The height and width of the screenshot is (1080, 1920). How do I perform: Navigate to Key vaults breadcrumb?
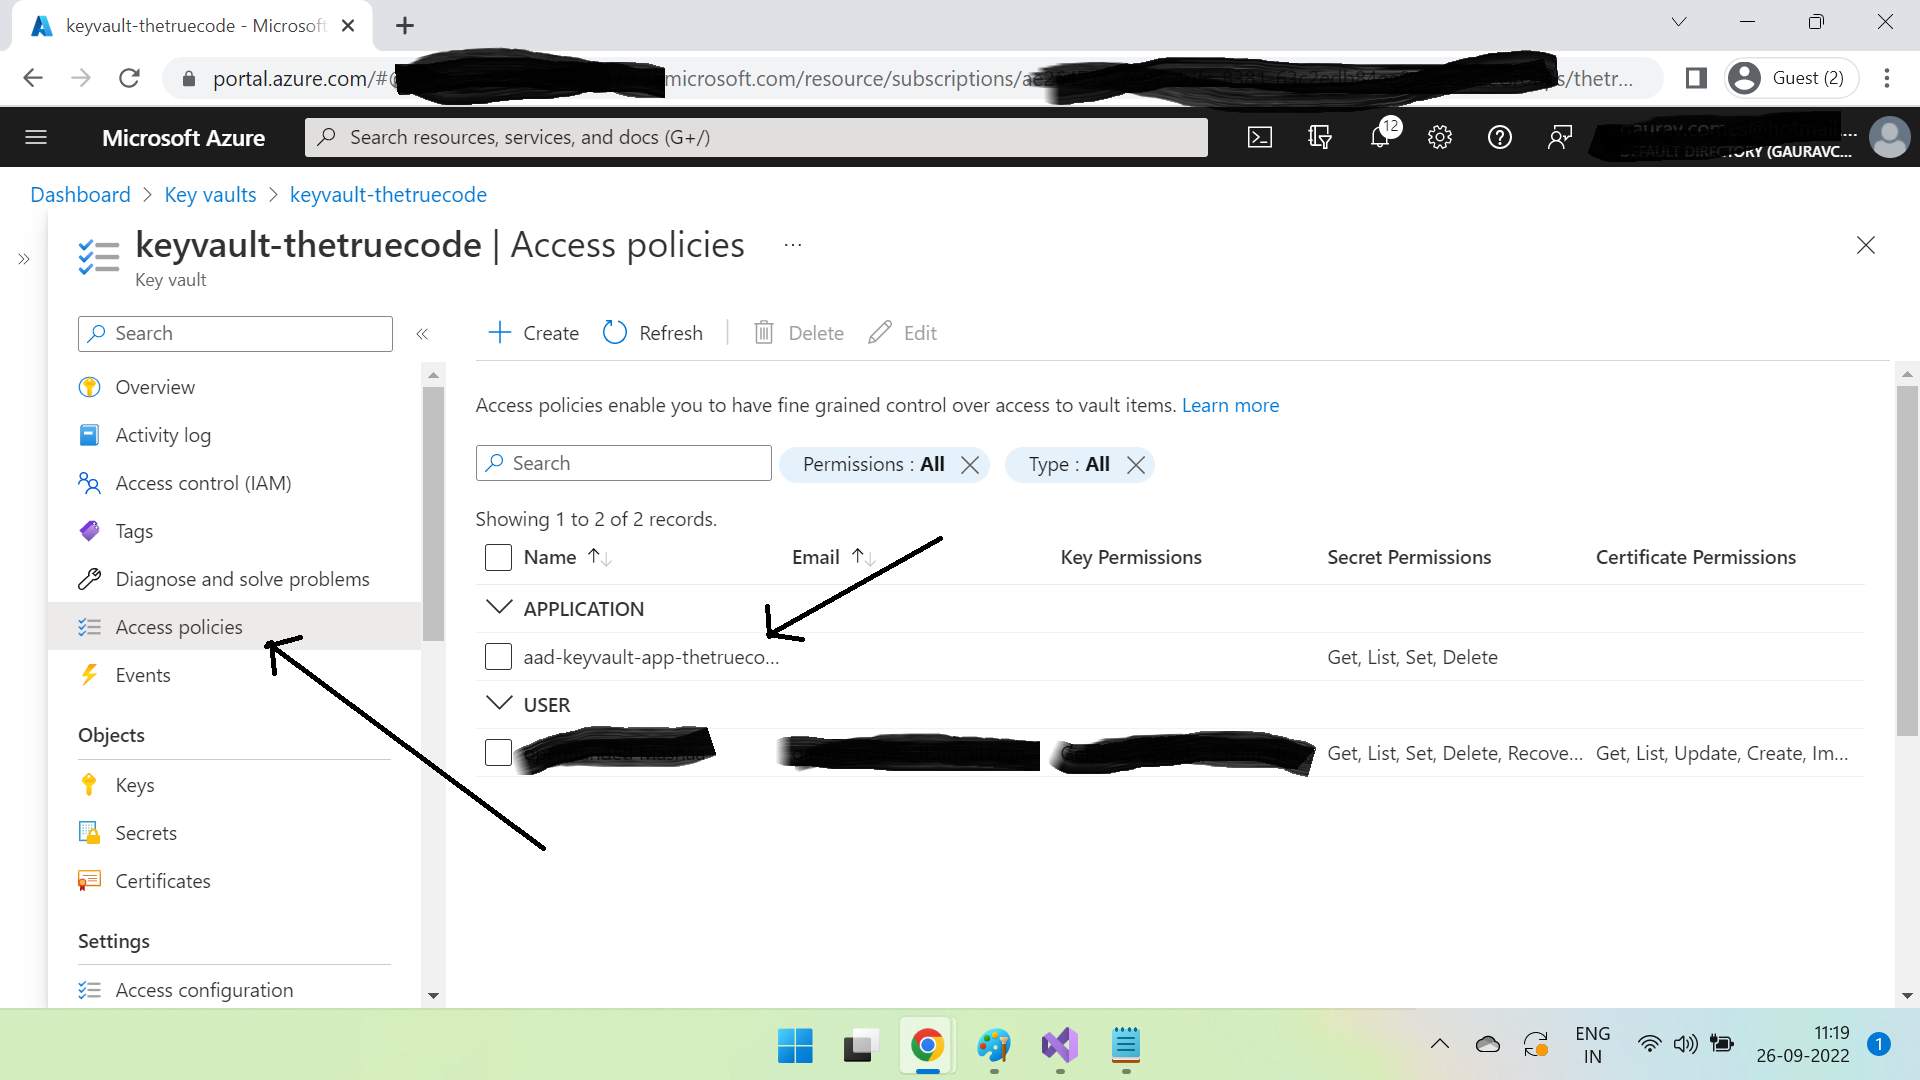210,195
